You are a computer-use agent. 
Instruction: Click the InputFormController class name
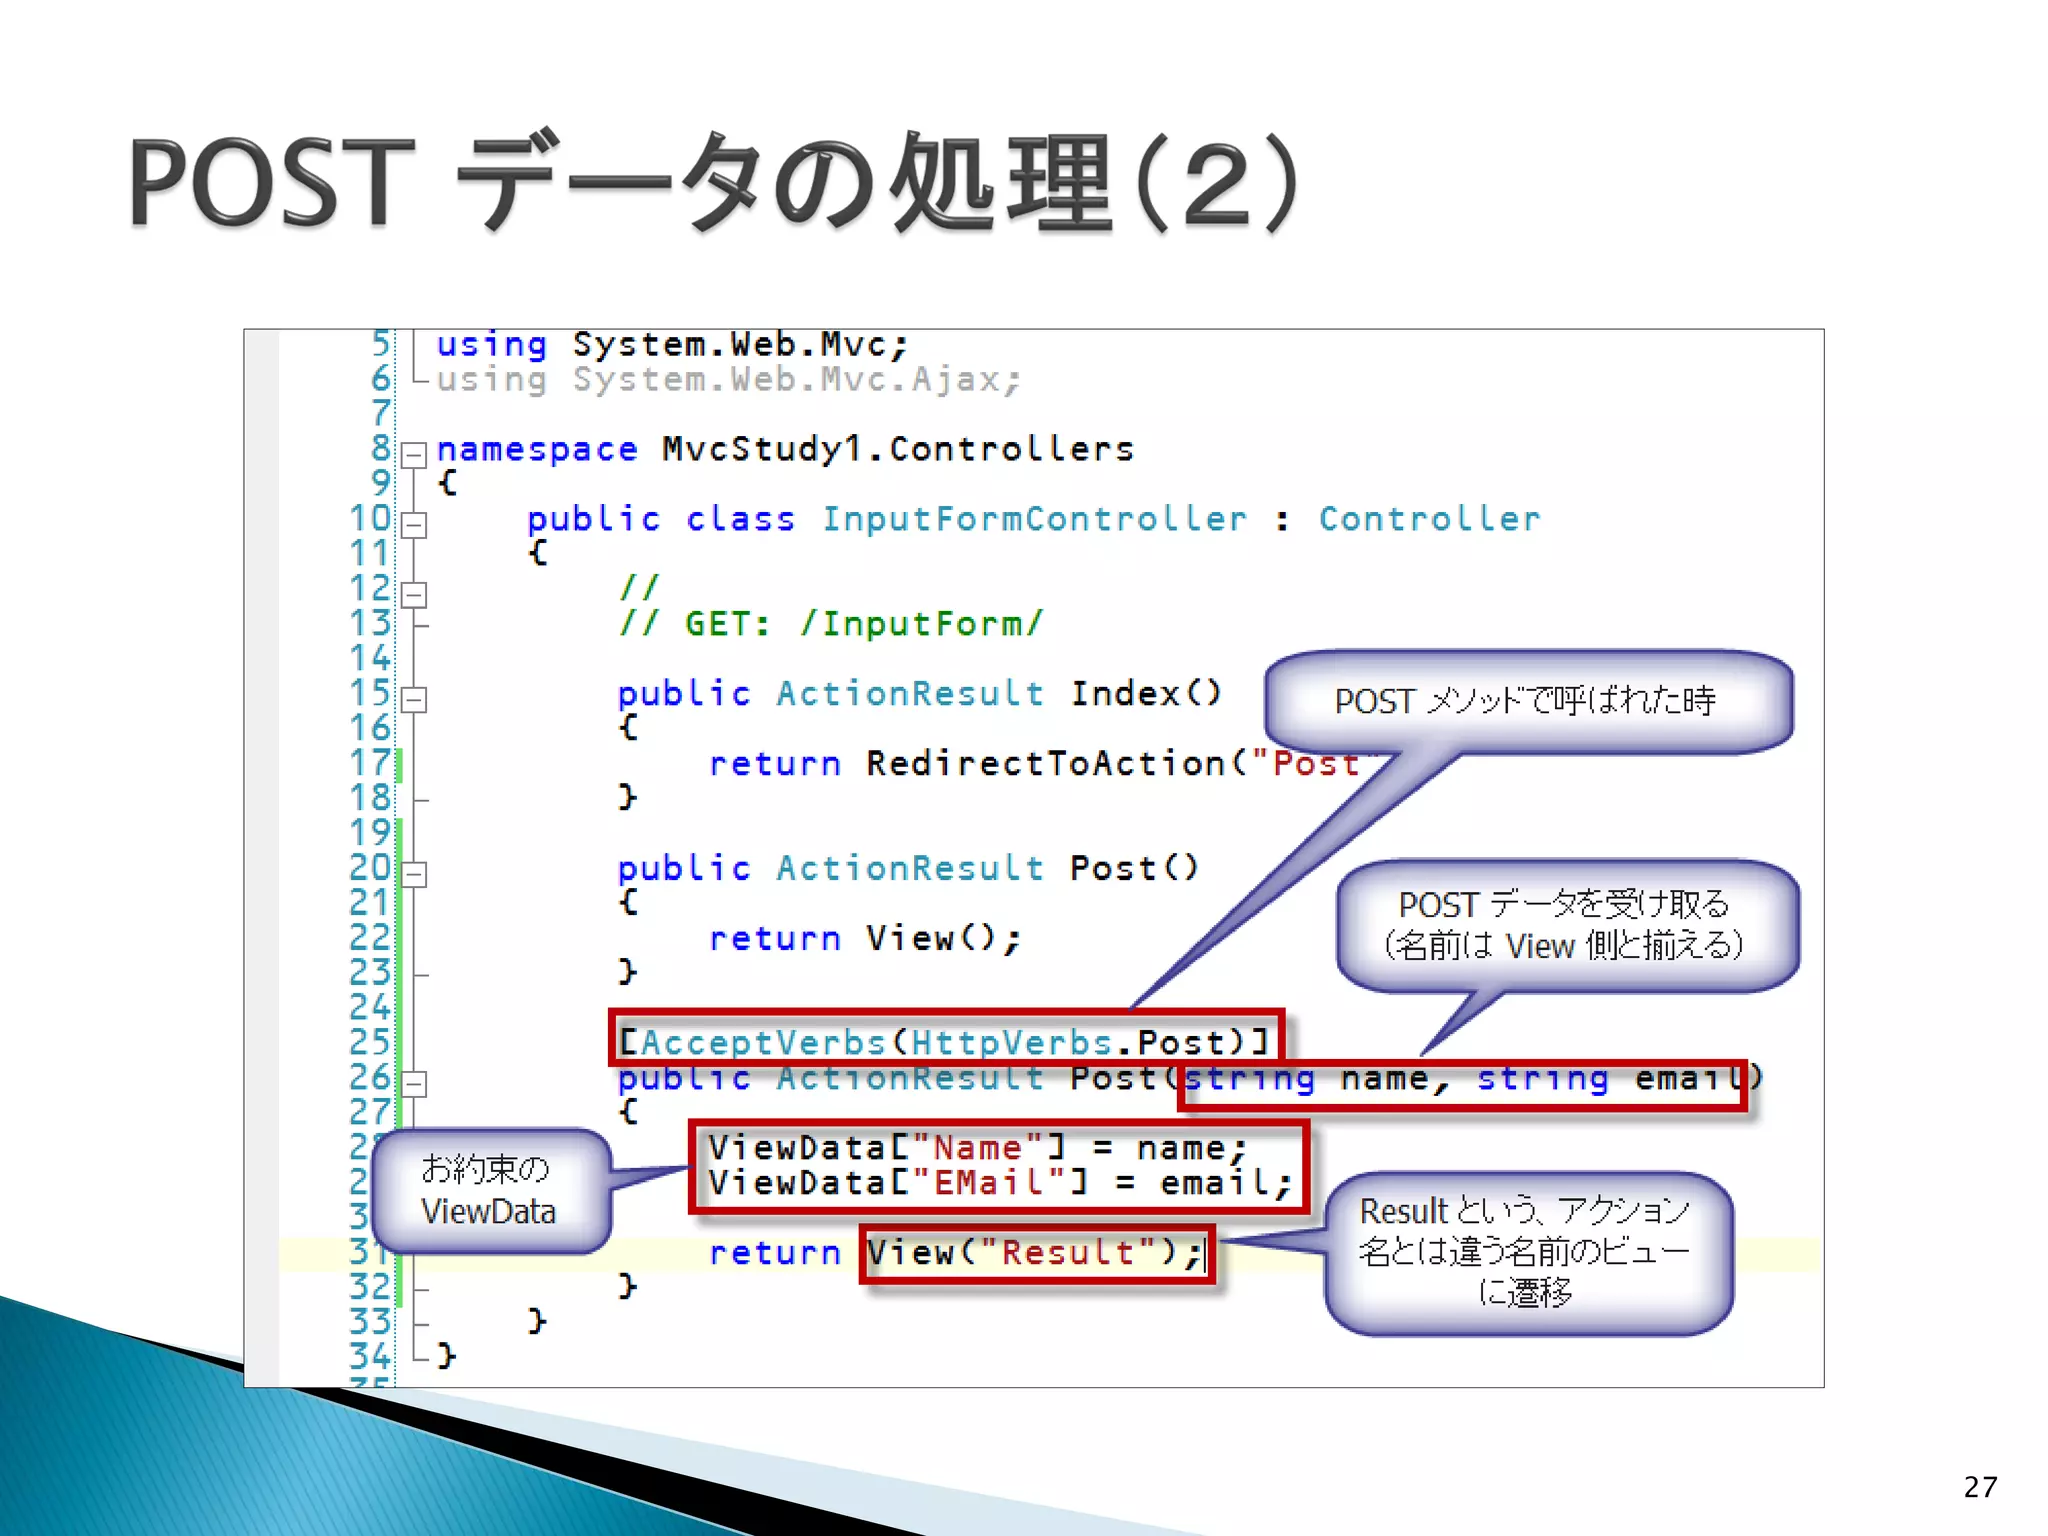click(1034, 519)
